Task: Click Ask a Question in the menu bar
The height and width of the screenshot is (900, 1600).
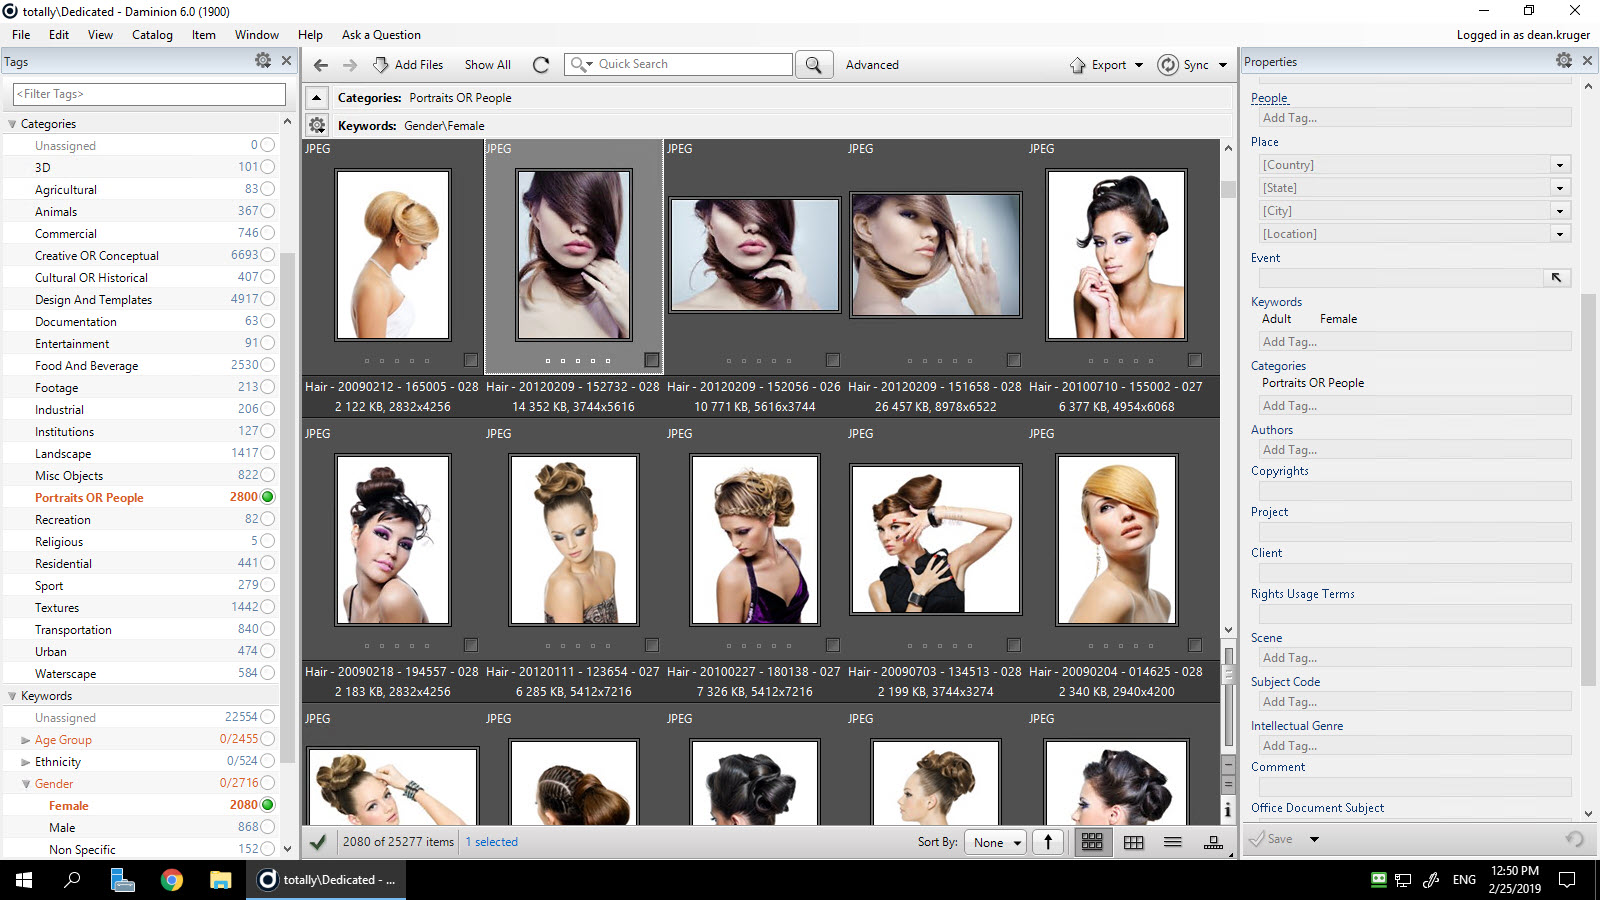Action: [381, 34]
